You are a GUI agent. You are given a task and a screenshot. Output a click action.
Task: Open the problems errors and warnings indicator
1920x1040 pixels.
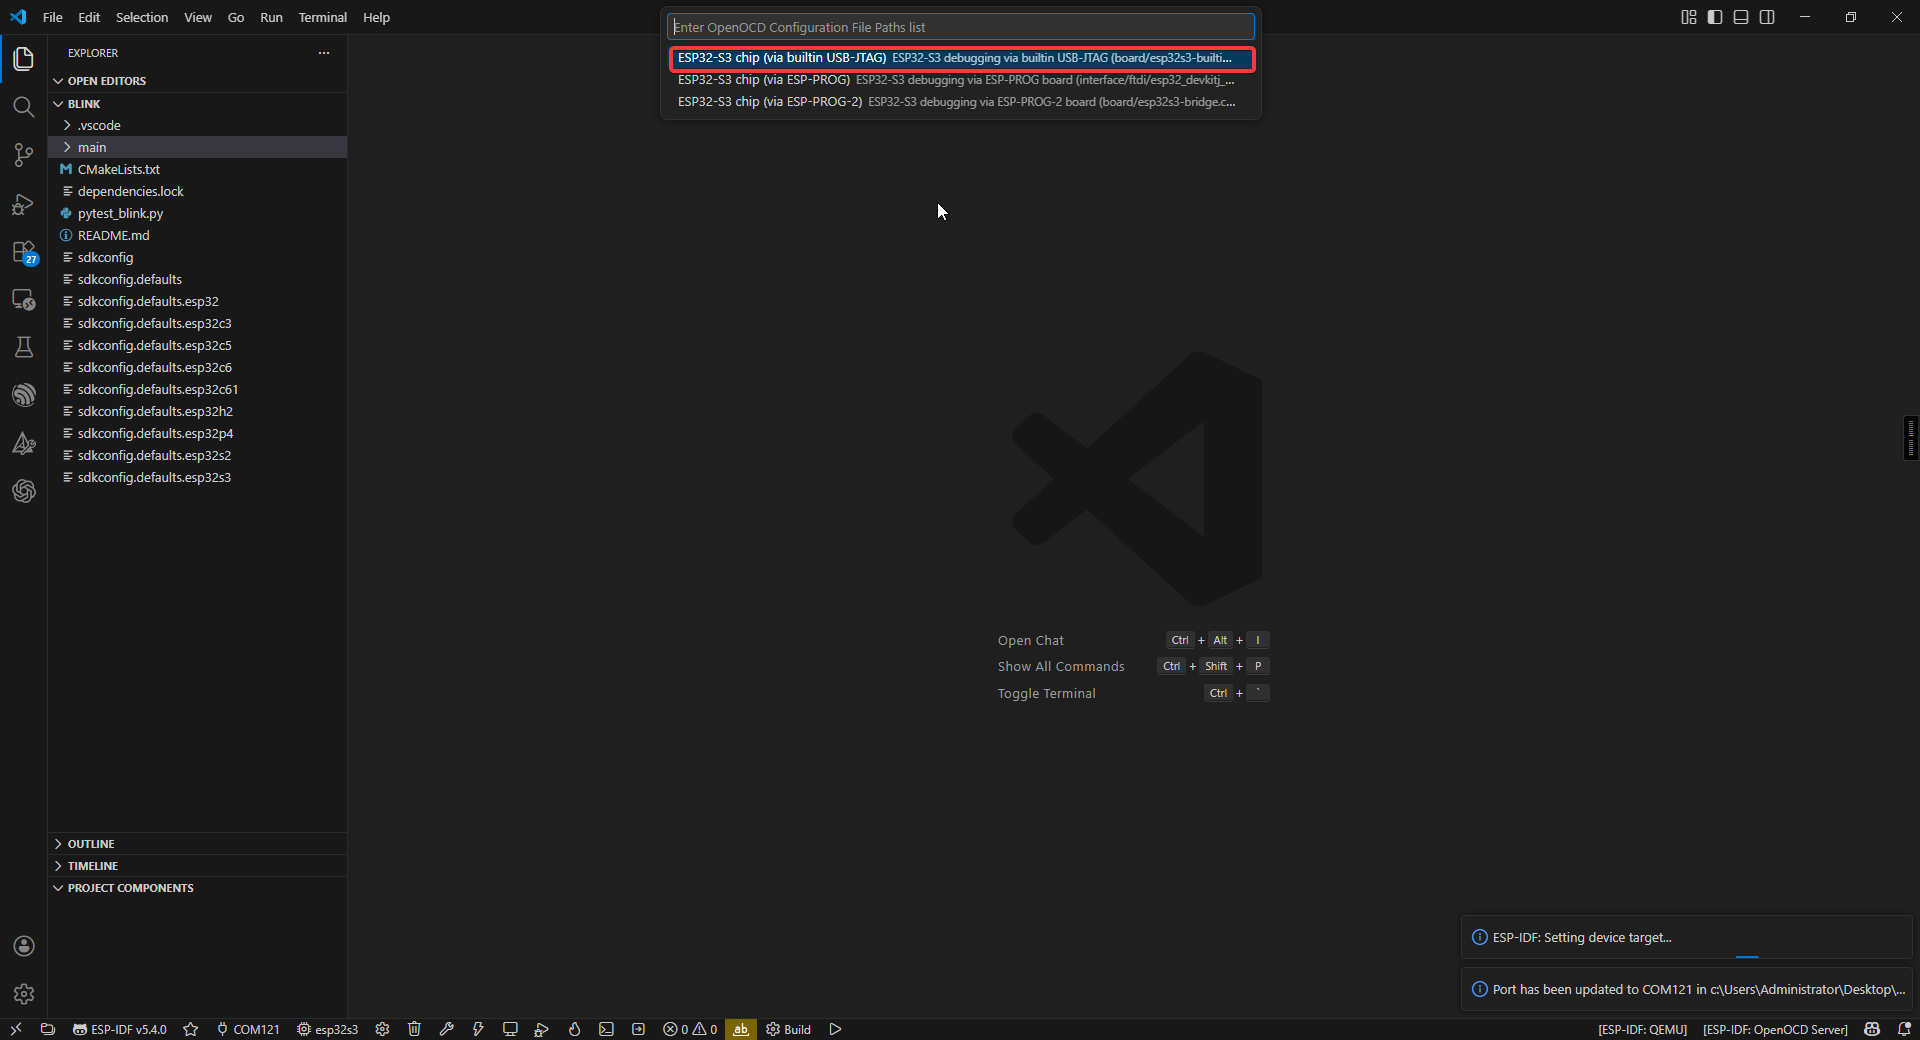[x=690, y=1029]
